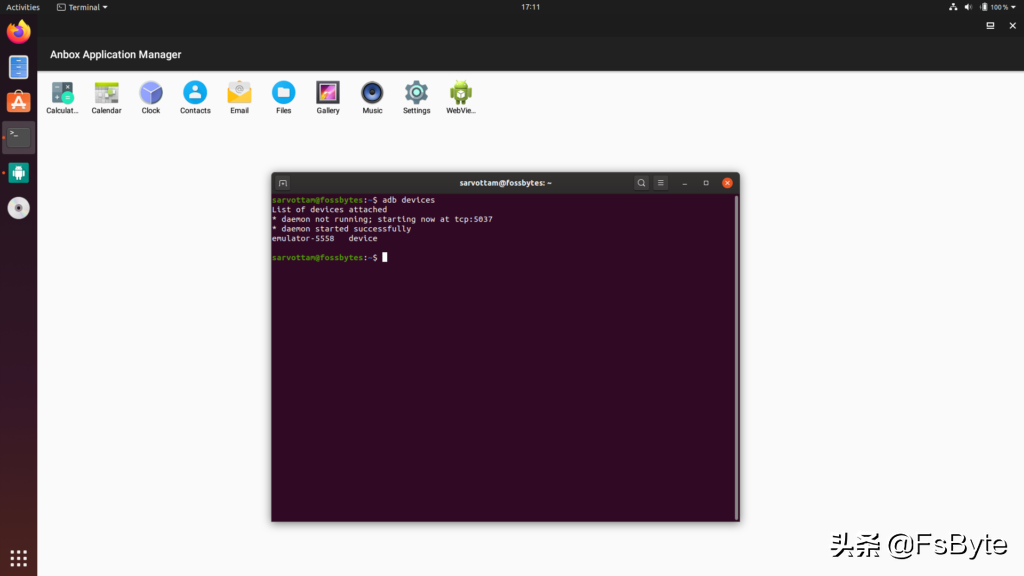1024x576 pixels.
Task: Open the Clock app
Action: 150,92
